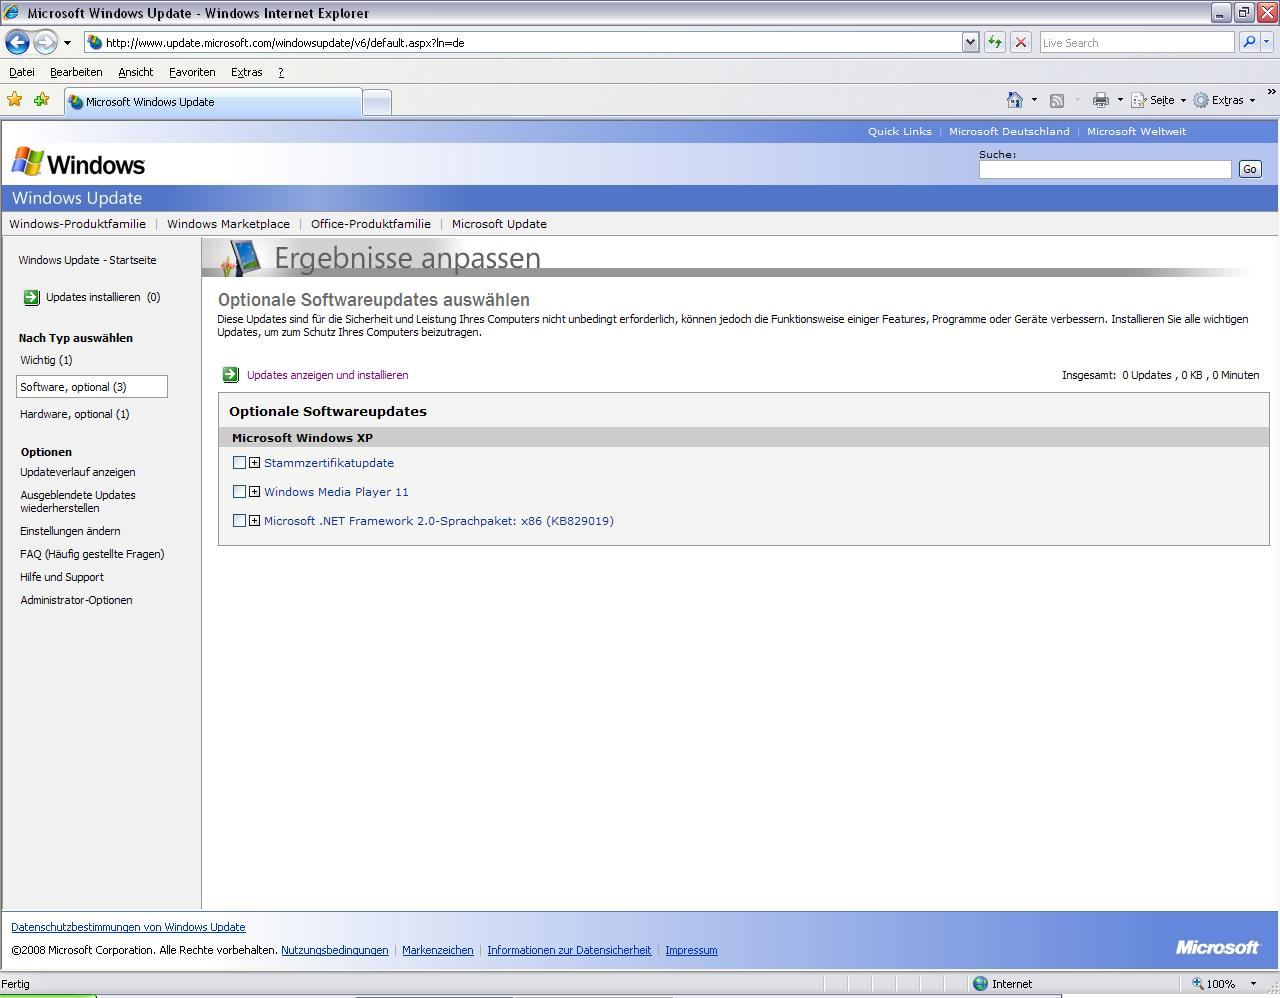Open a new blank tab
The image size is (1280, 998).
tap(376, 102)
